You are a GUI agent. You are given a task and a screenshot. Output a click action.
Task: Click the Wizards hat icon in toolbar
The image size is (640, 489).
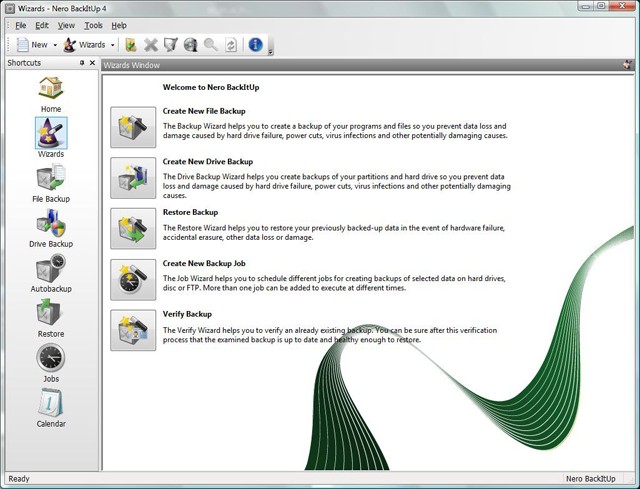[x=70, y=45]
